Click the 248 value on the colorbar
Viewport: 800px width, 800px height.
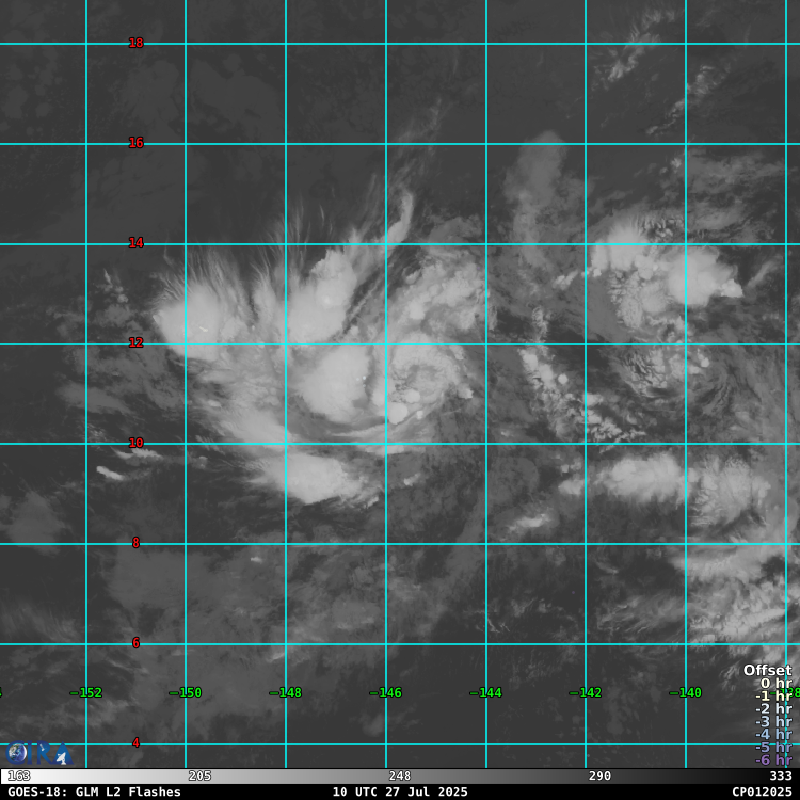[400, 776]
